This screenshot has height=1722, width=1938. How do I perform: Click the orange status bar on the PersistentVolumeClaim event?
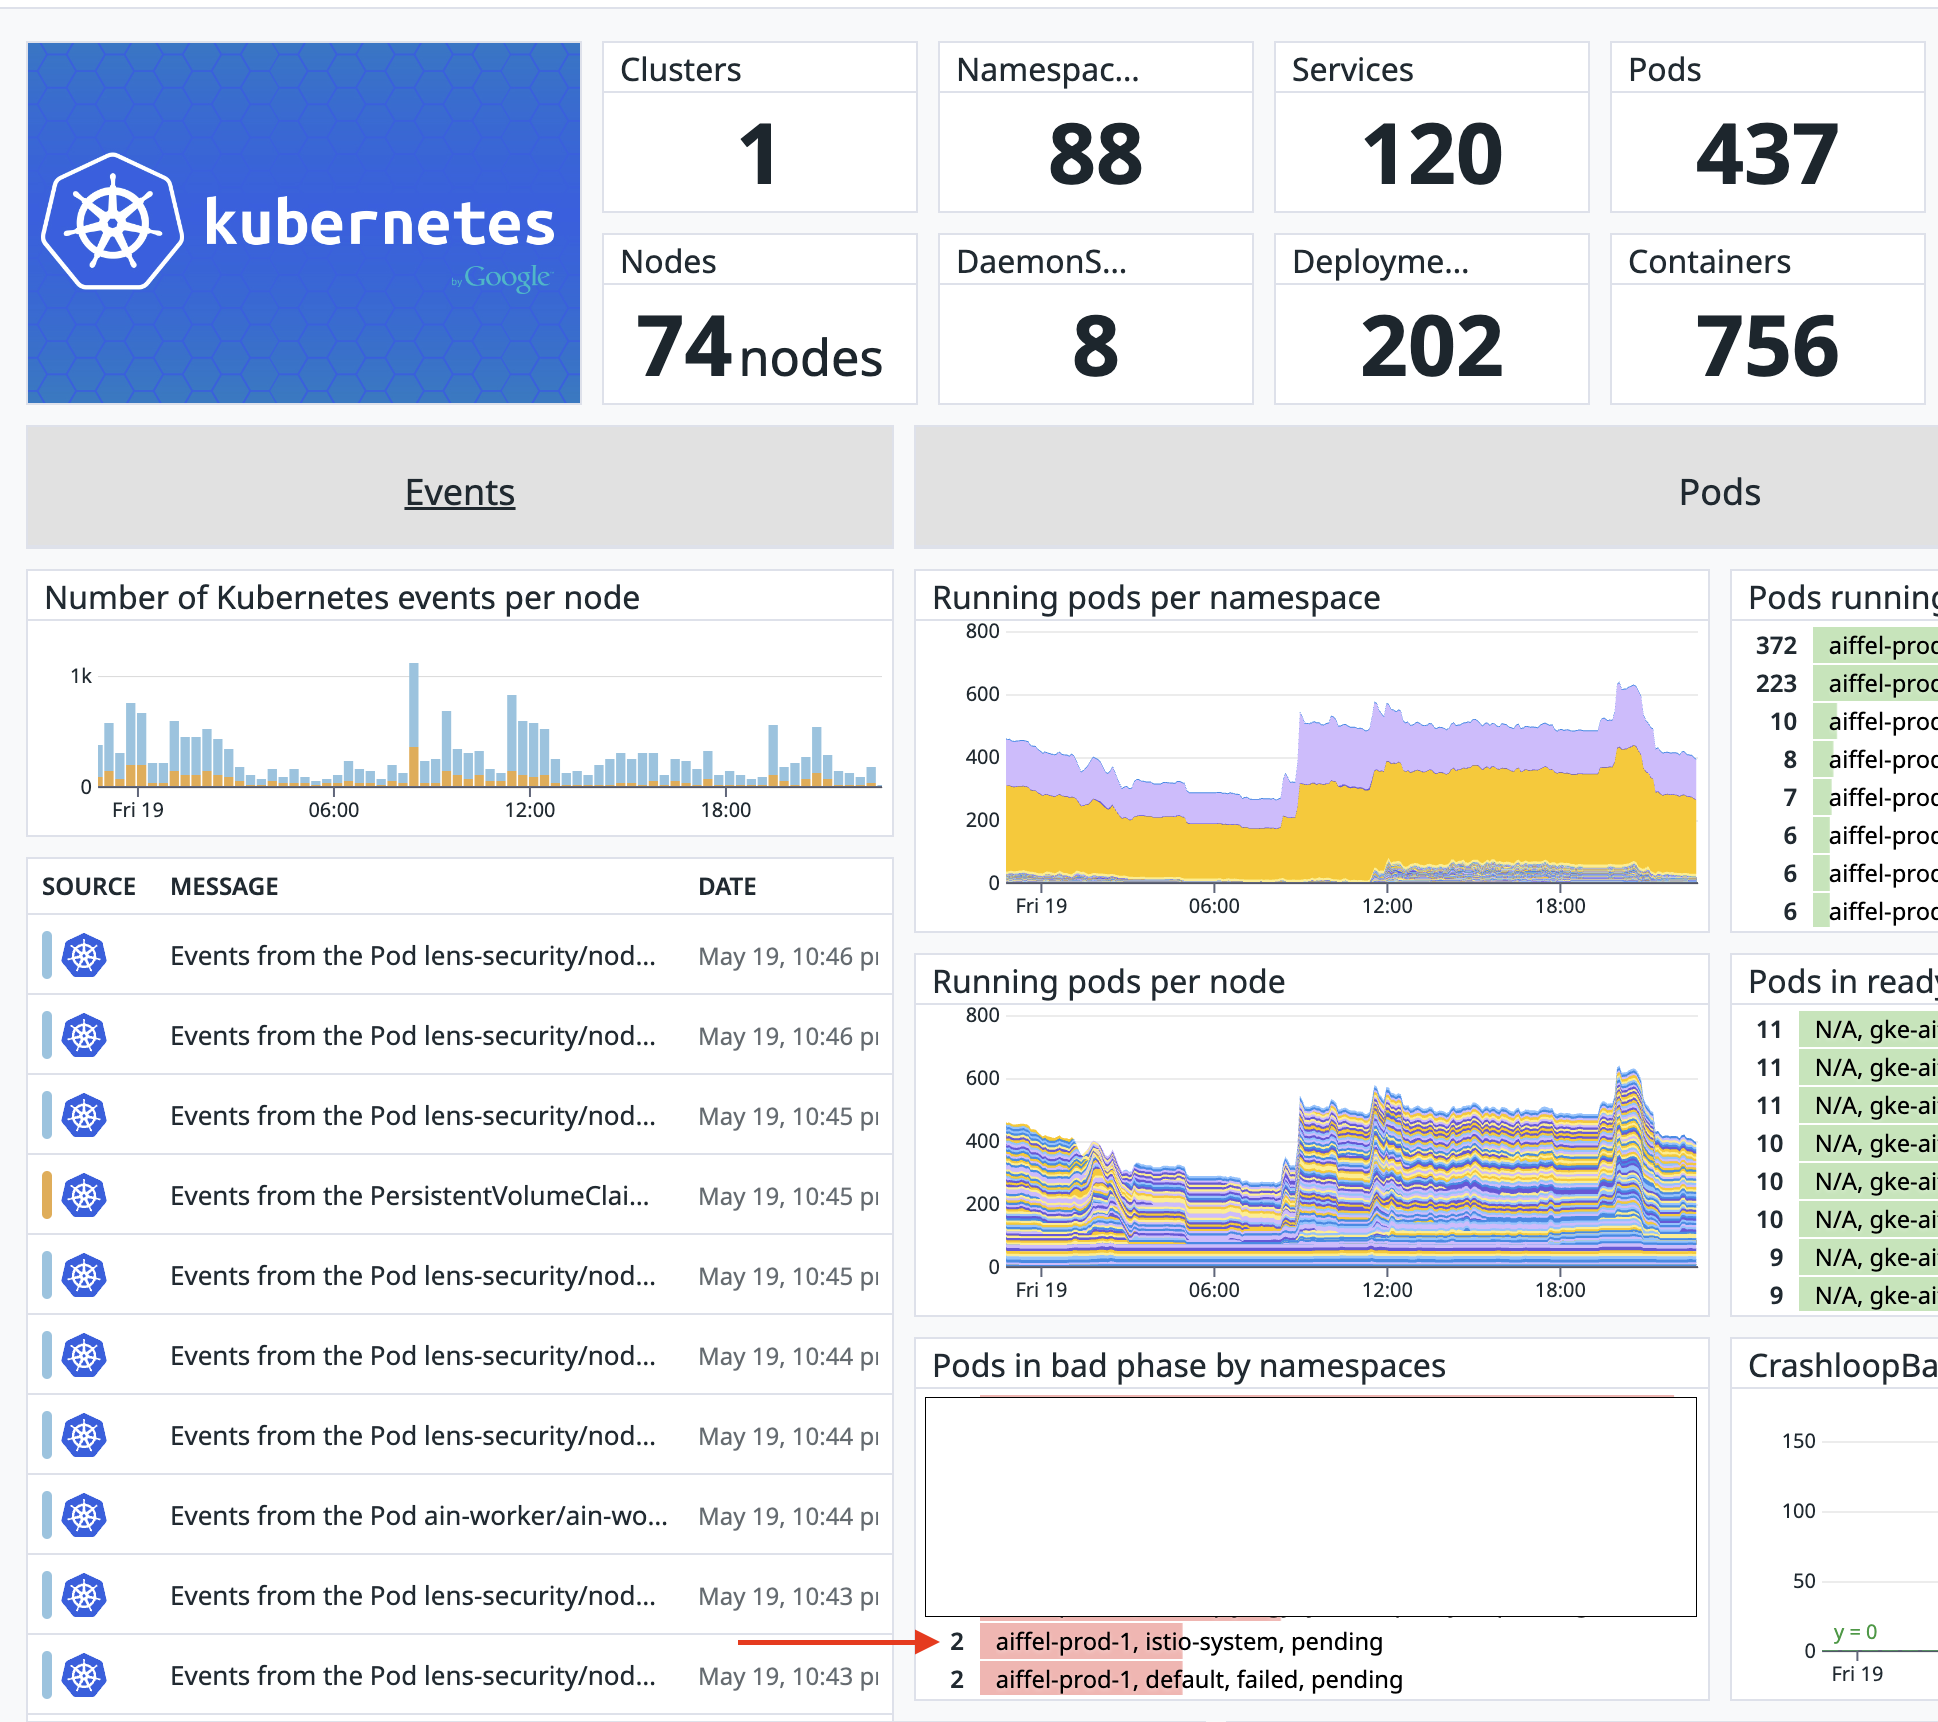pyautogui.click(x=47, y=1195)
